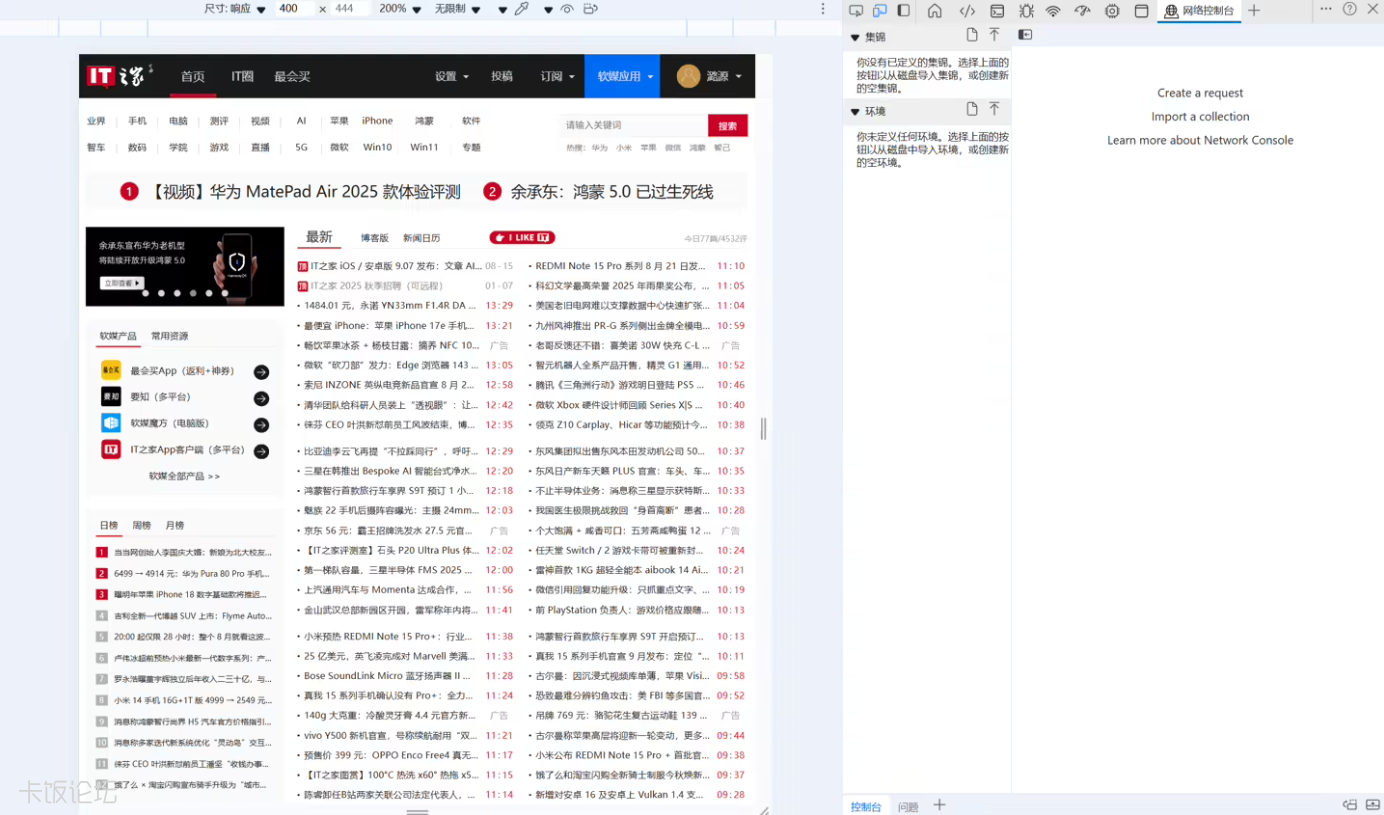1384x815 pixels.
Task: Click the viewport right resize handle
Action: (x=764, y=429)
